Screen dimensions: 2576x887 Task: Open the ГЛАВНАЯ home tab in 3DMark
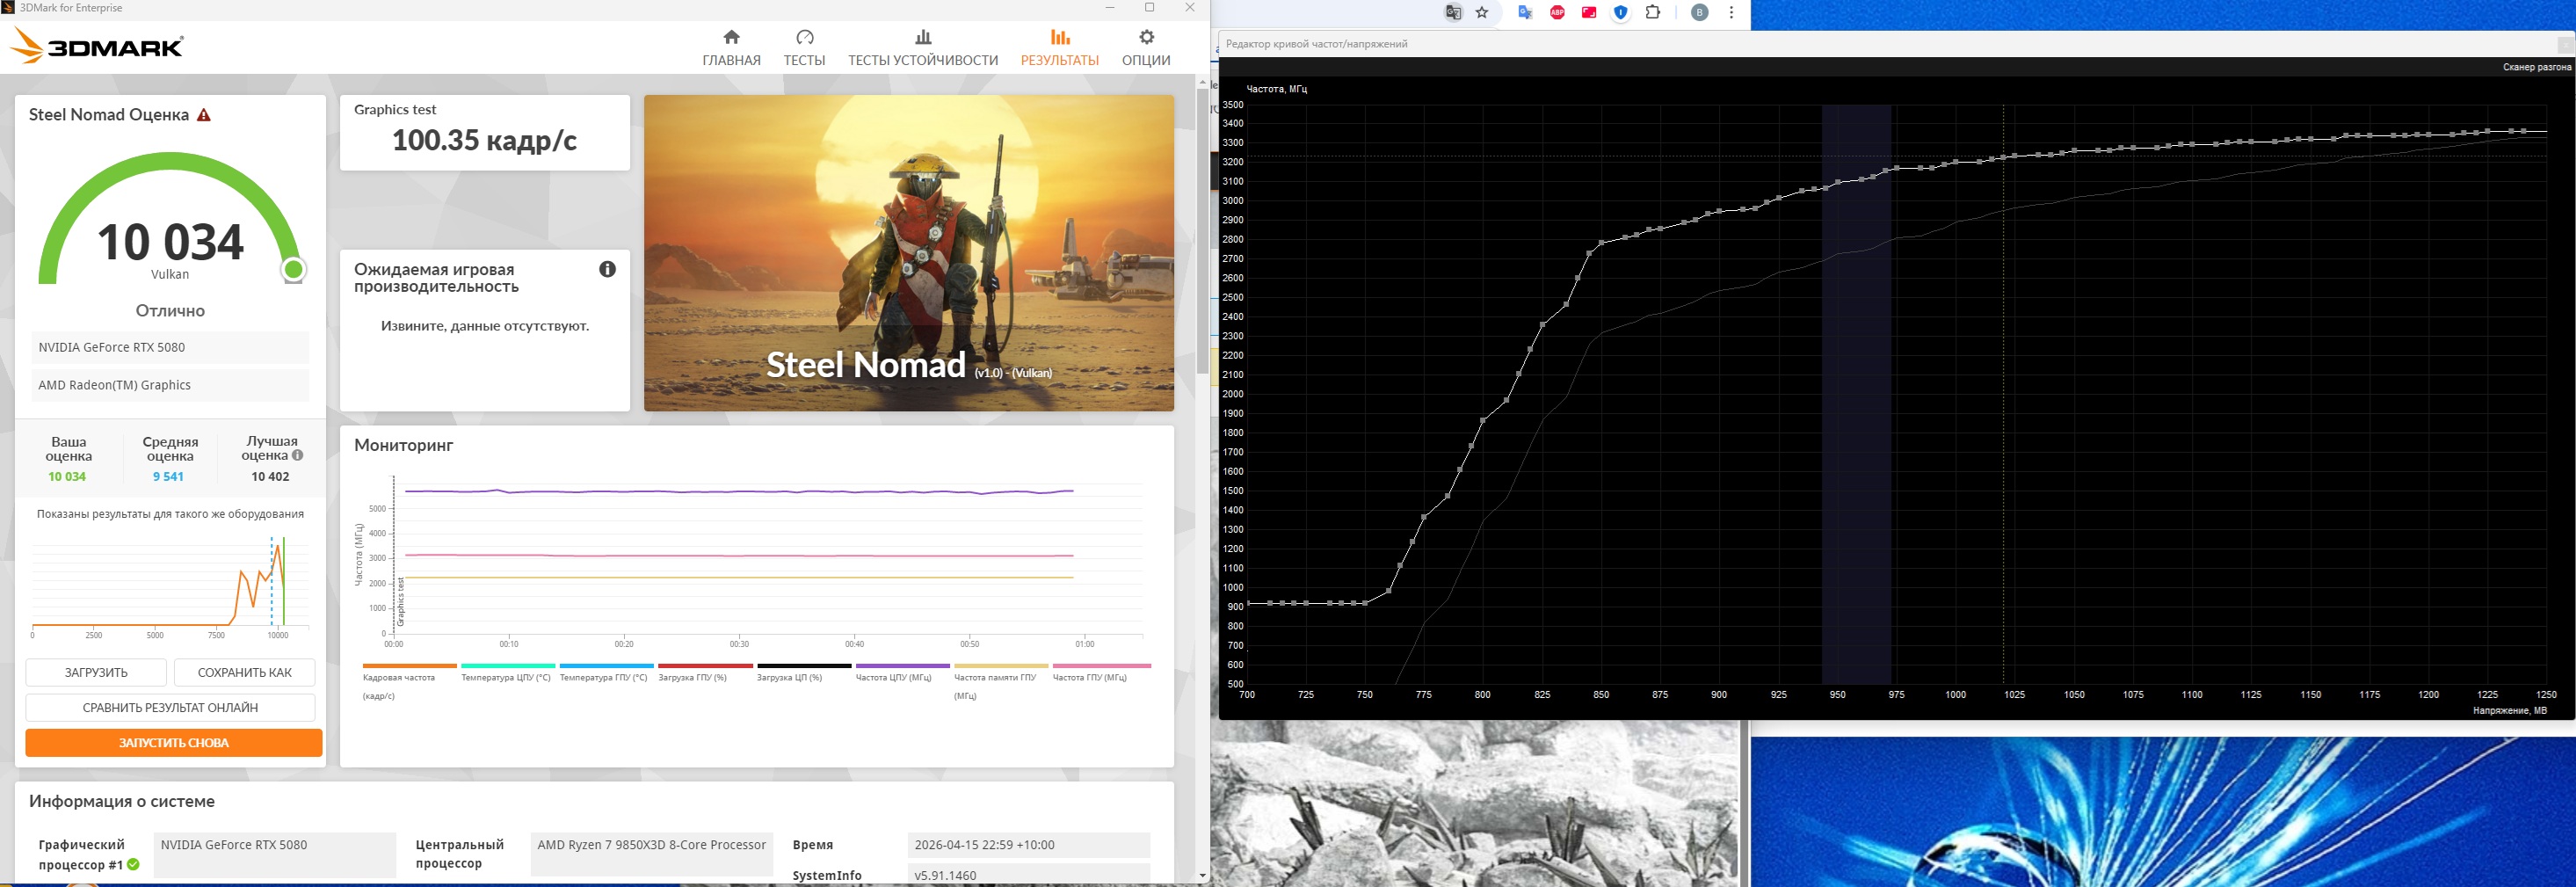(731, 48)
